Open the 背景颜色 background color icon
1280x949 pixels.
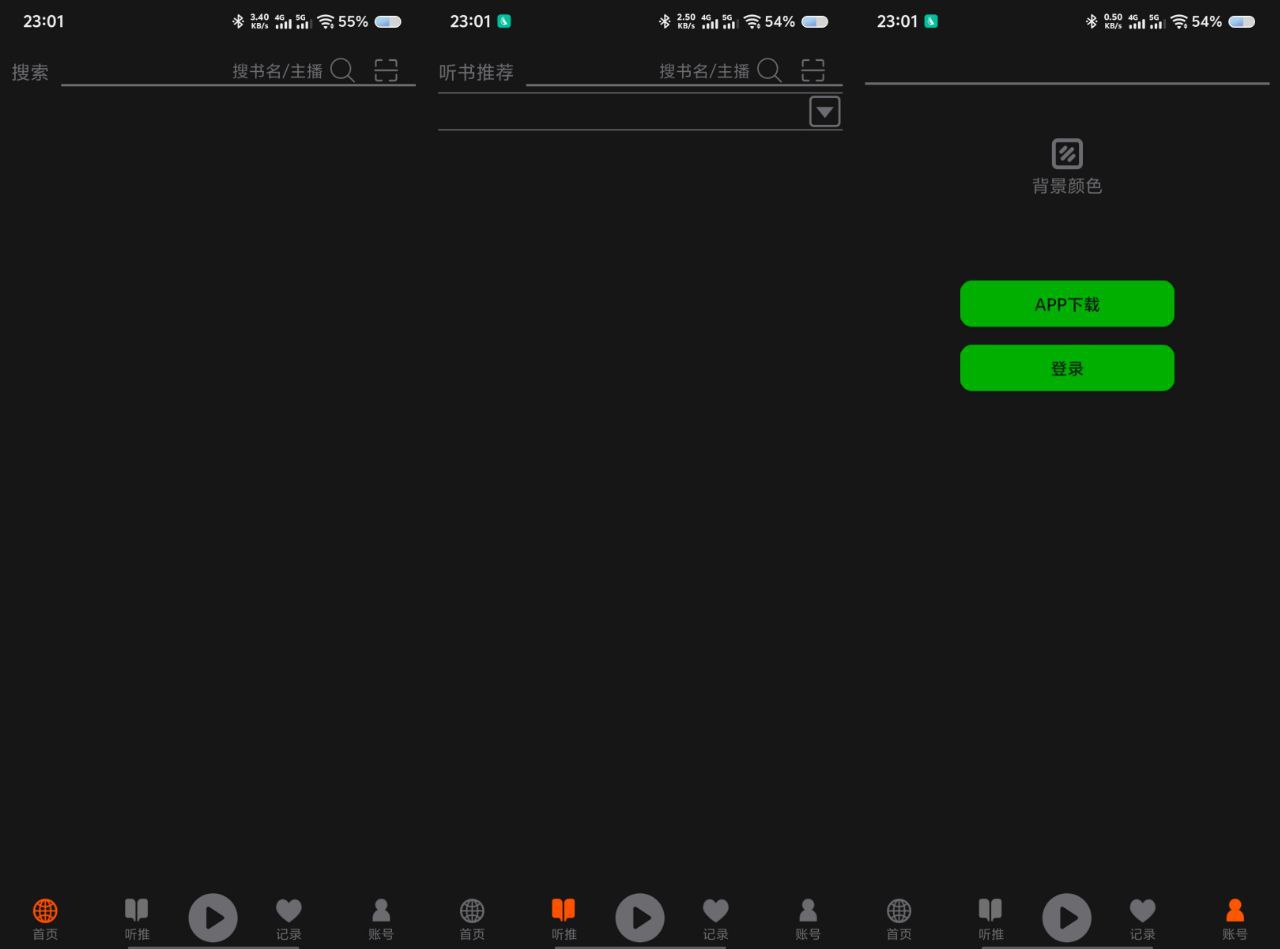(x=1067, y=155)
